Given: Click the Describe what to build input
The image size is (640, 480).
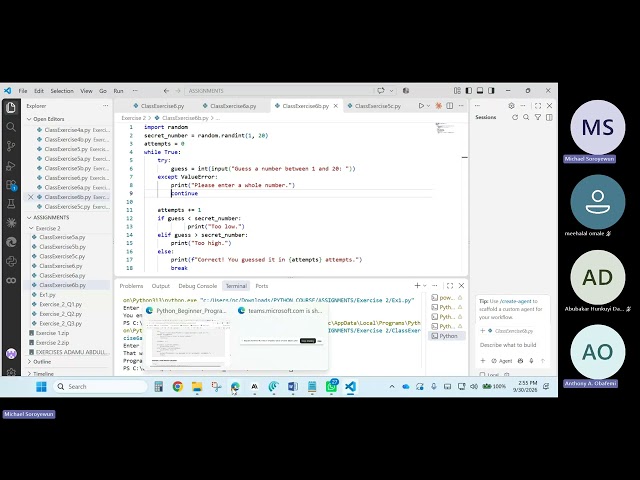Looking at the screenshot, I should [508, 345].
